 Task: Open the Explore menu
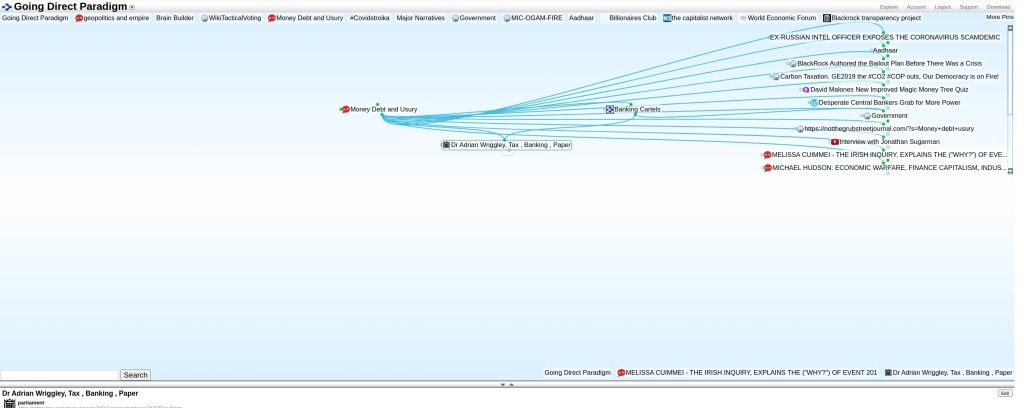889,7
